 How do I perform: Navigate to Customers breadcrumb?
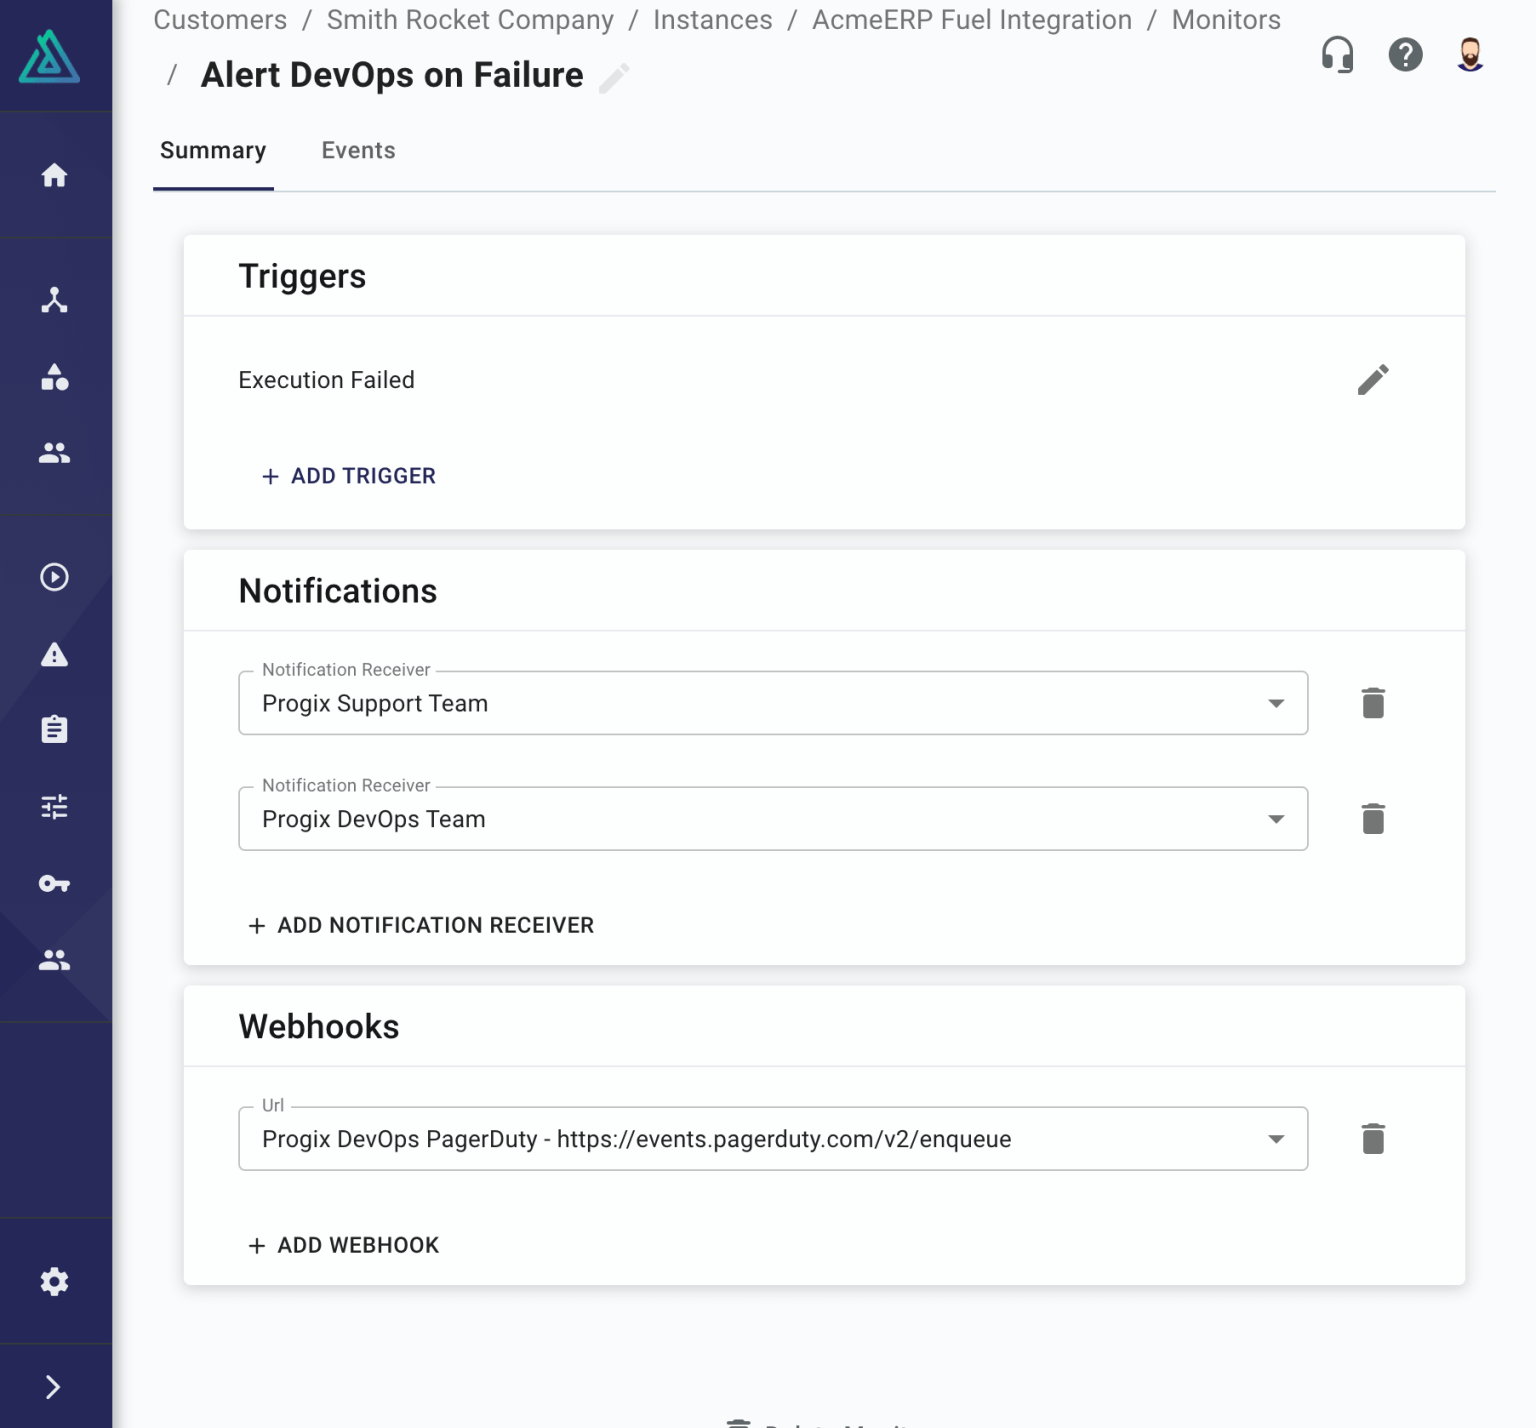[x=220, y=20]
